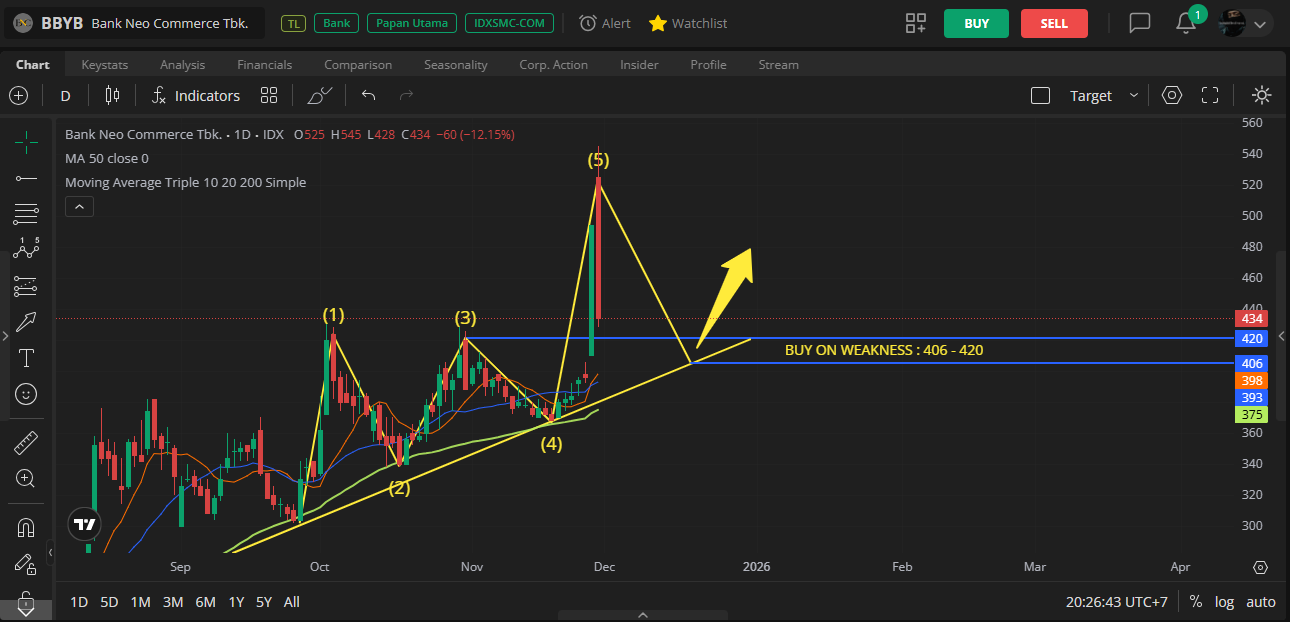
Task: Open the Indicators menu
Action: (196, 96)
